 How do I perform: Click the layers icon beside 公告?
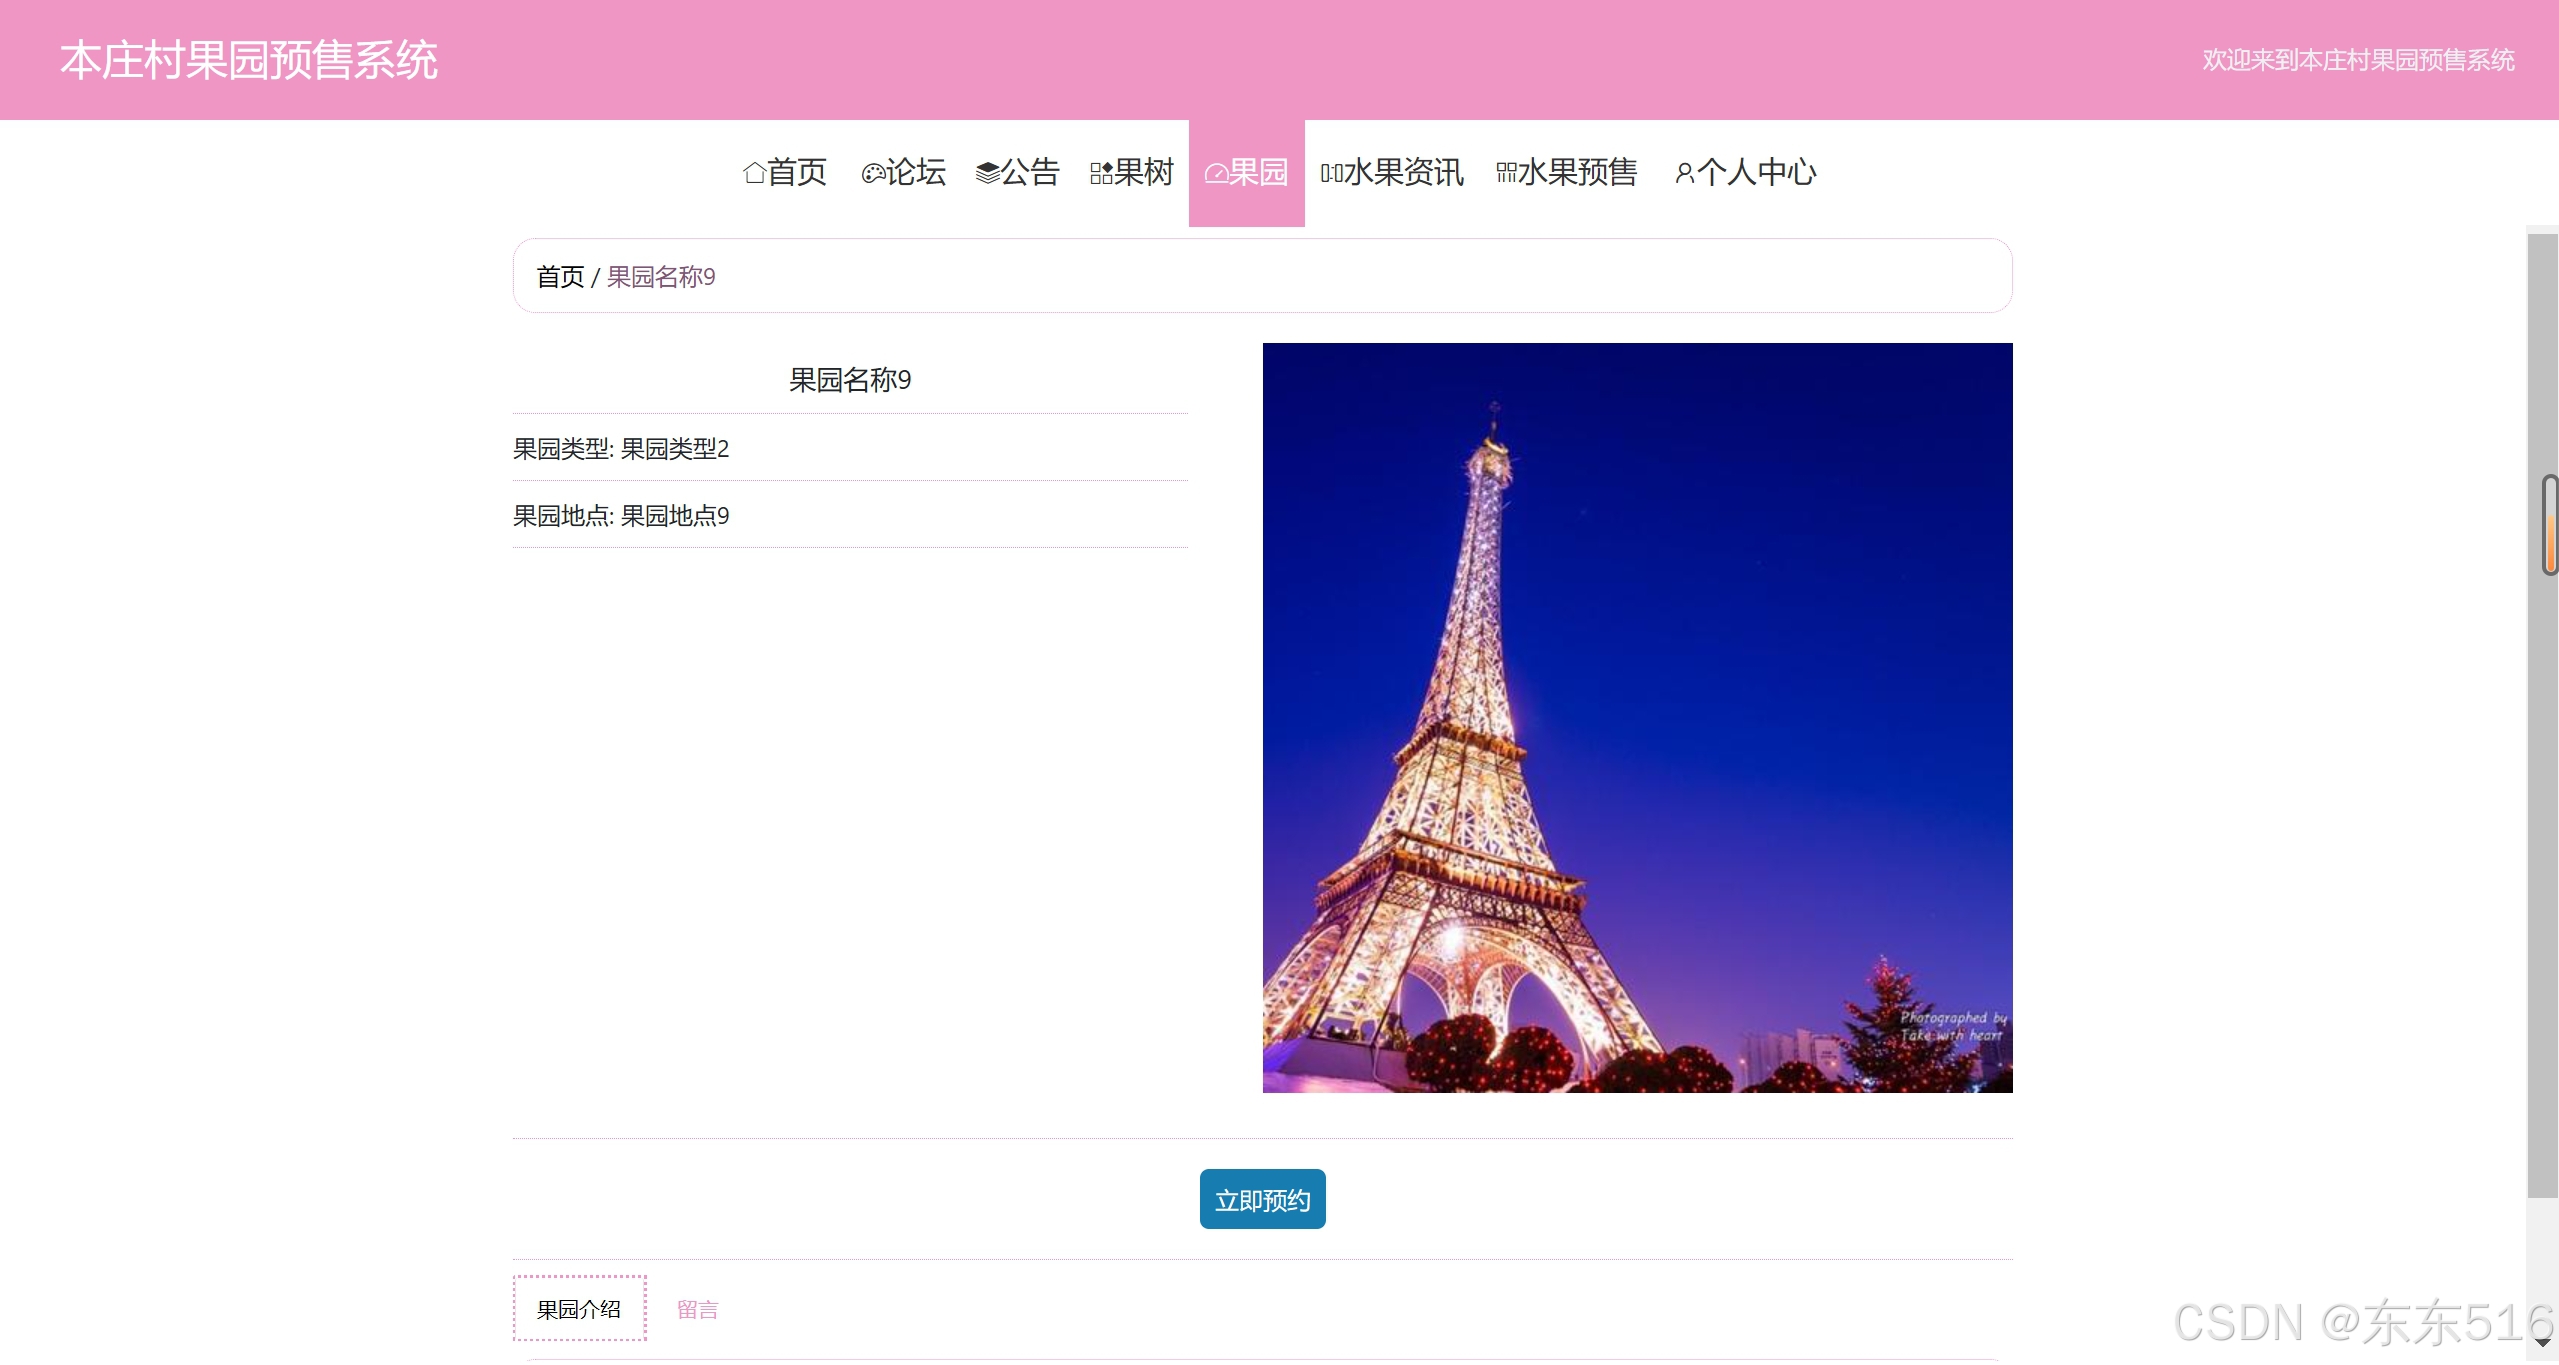pos(987,174)
